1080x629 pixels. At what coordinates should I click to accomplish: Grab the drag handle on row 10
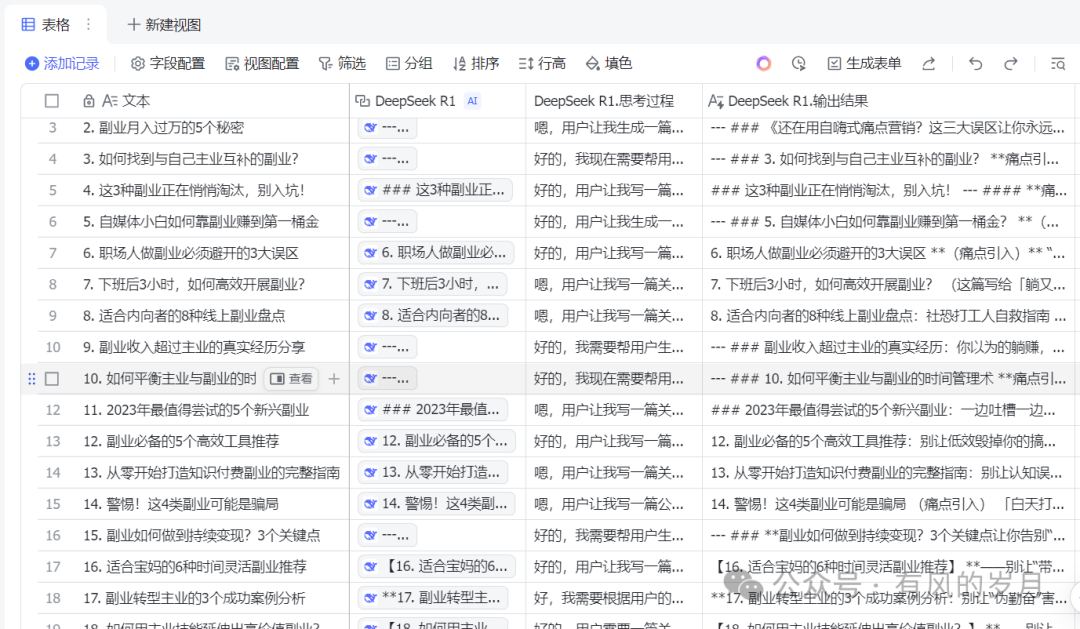pyautogui.click(x=31, y=379)
